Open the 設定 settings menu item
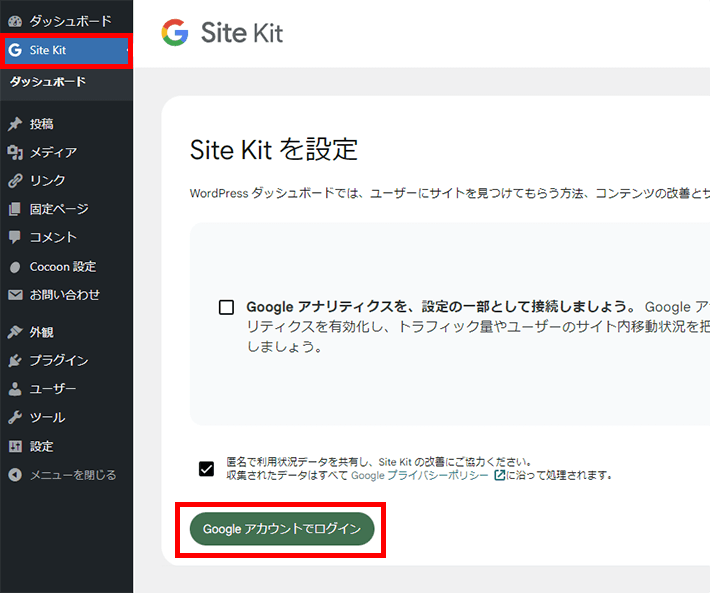This screenshot has width=710, height=593. pyautogui.click(x=41, y=446)
